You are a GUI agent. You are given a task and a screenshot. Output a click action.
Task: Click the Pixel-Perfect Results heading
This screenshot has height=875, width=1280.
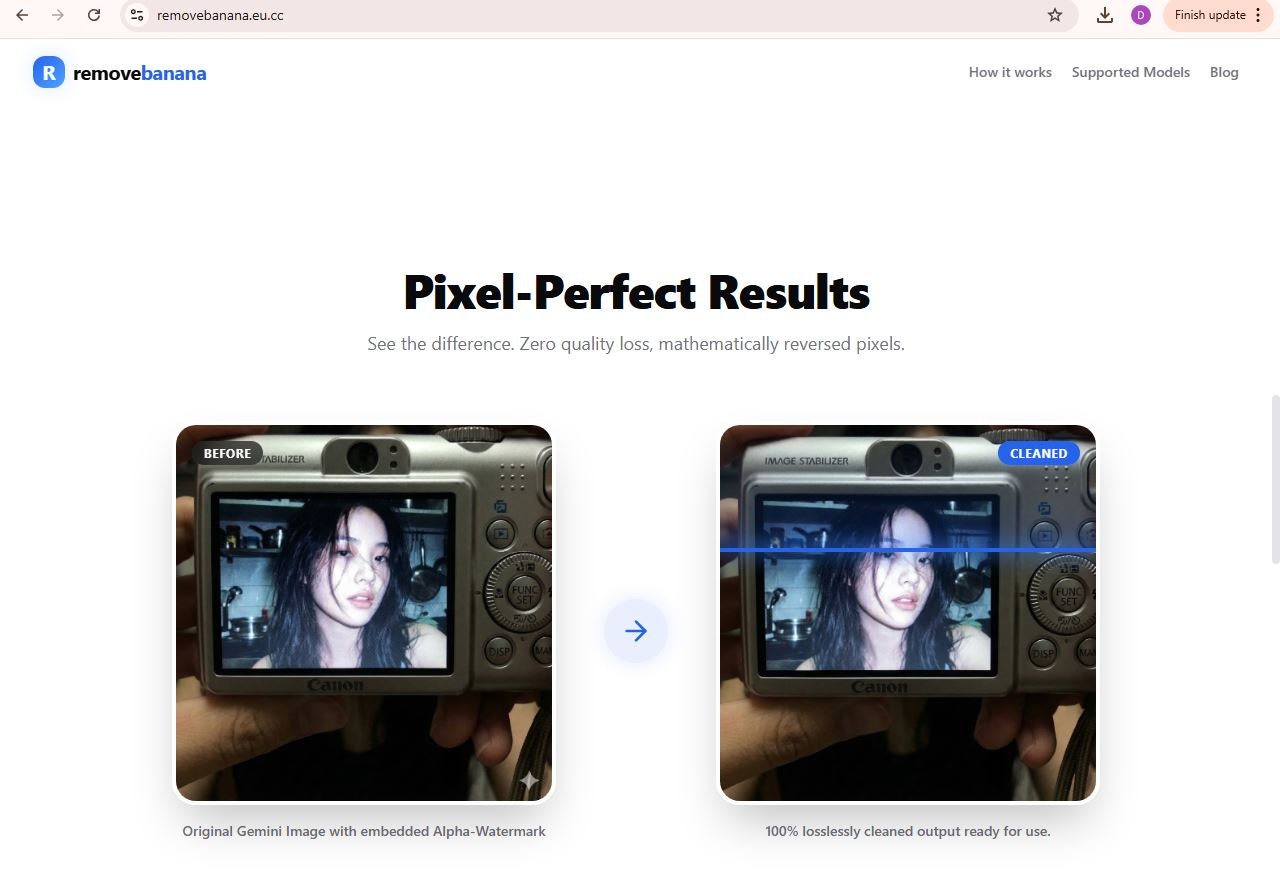pyautogui.click(x=636, y=292)
